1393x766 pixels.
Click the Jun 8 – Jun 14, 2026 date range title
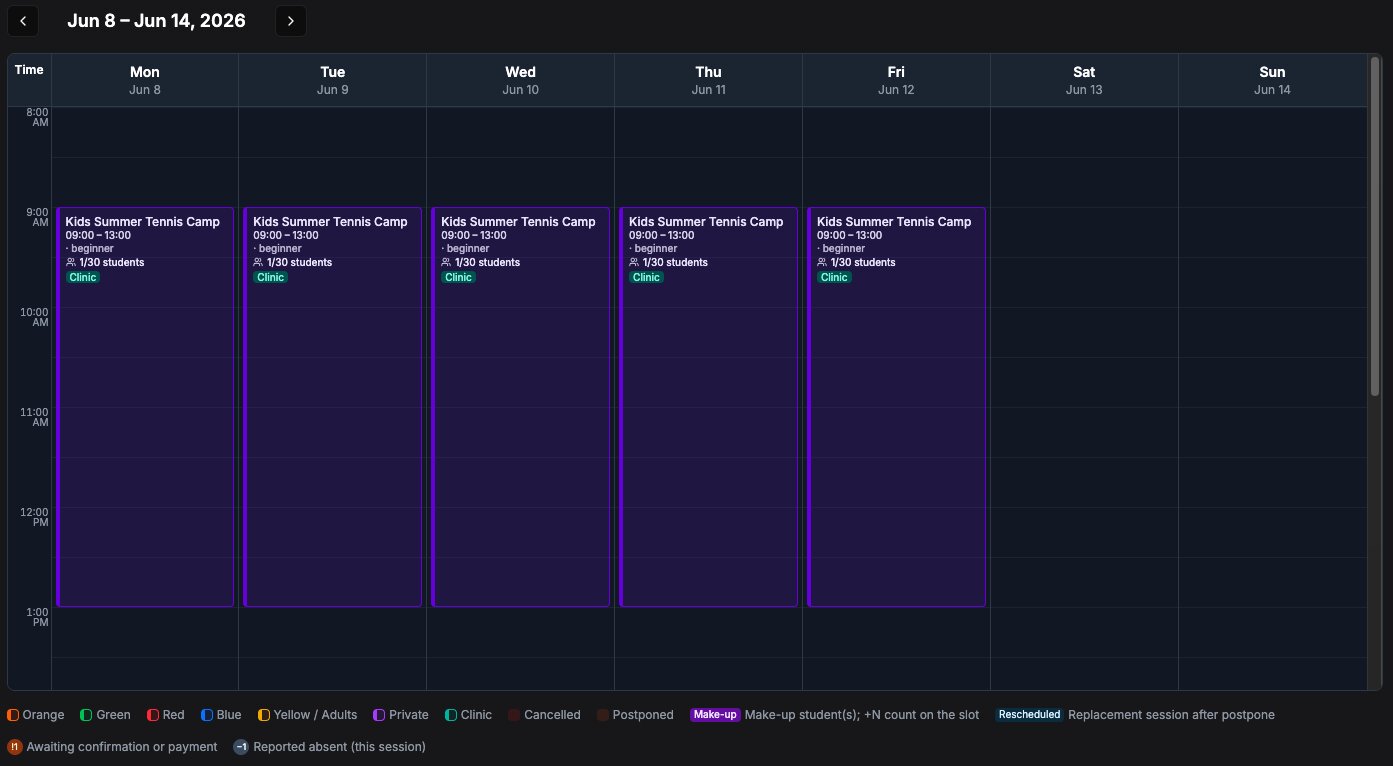pyautogui.click(x=156, y=21)
